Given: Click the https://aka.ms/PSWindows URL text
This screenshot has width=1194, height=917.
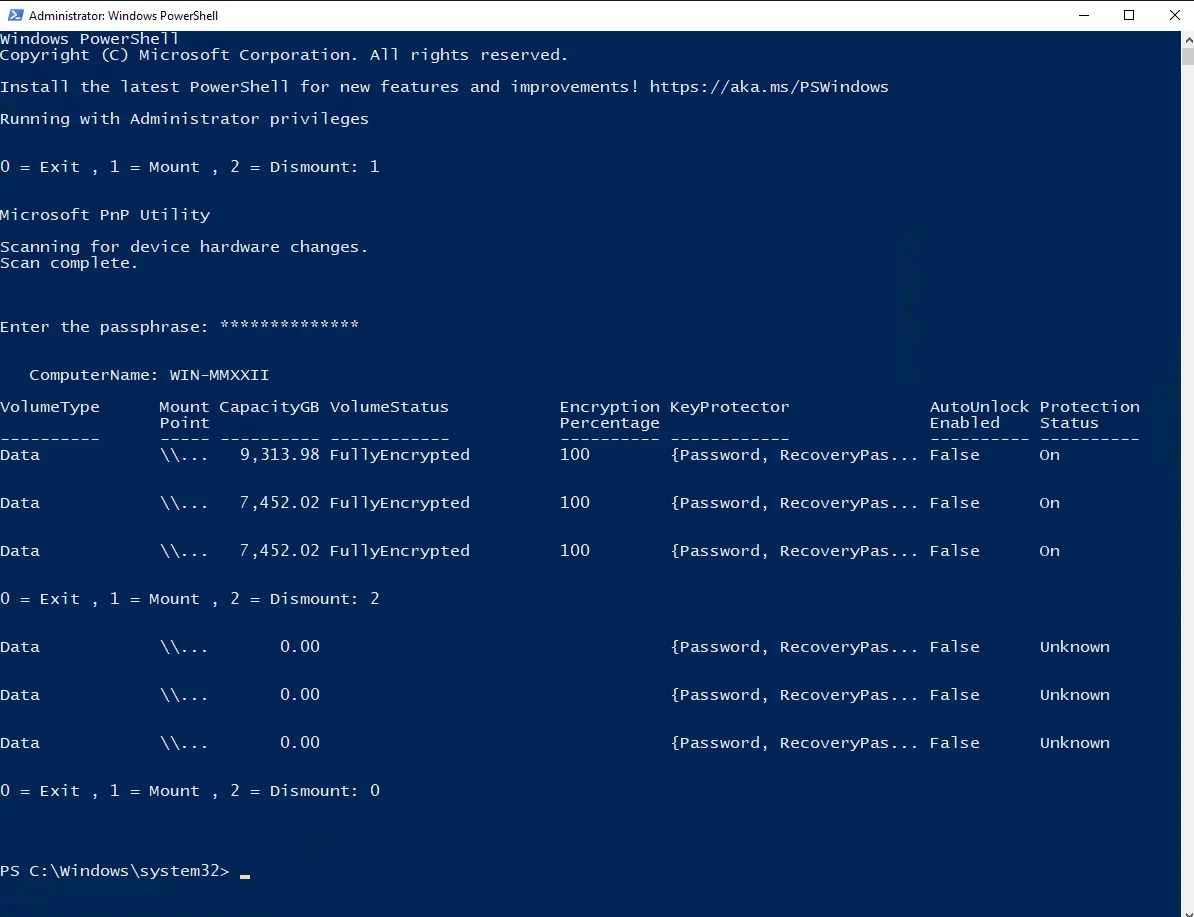Looking at the screenshot, I should click(x=768, y=87).
